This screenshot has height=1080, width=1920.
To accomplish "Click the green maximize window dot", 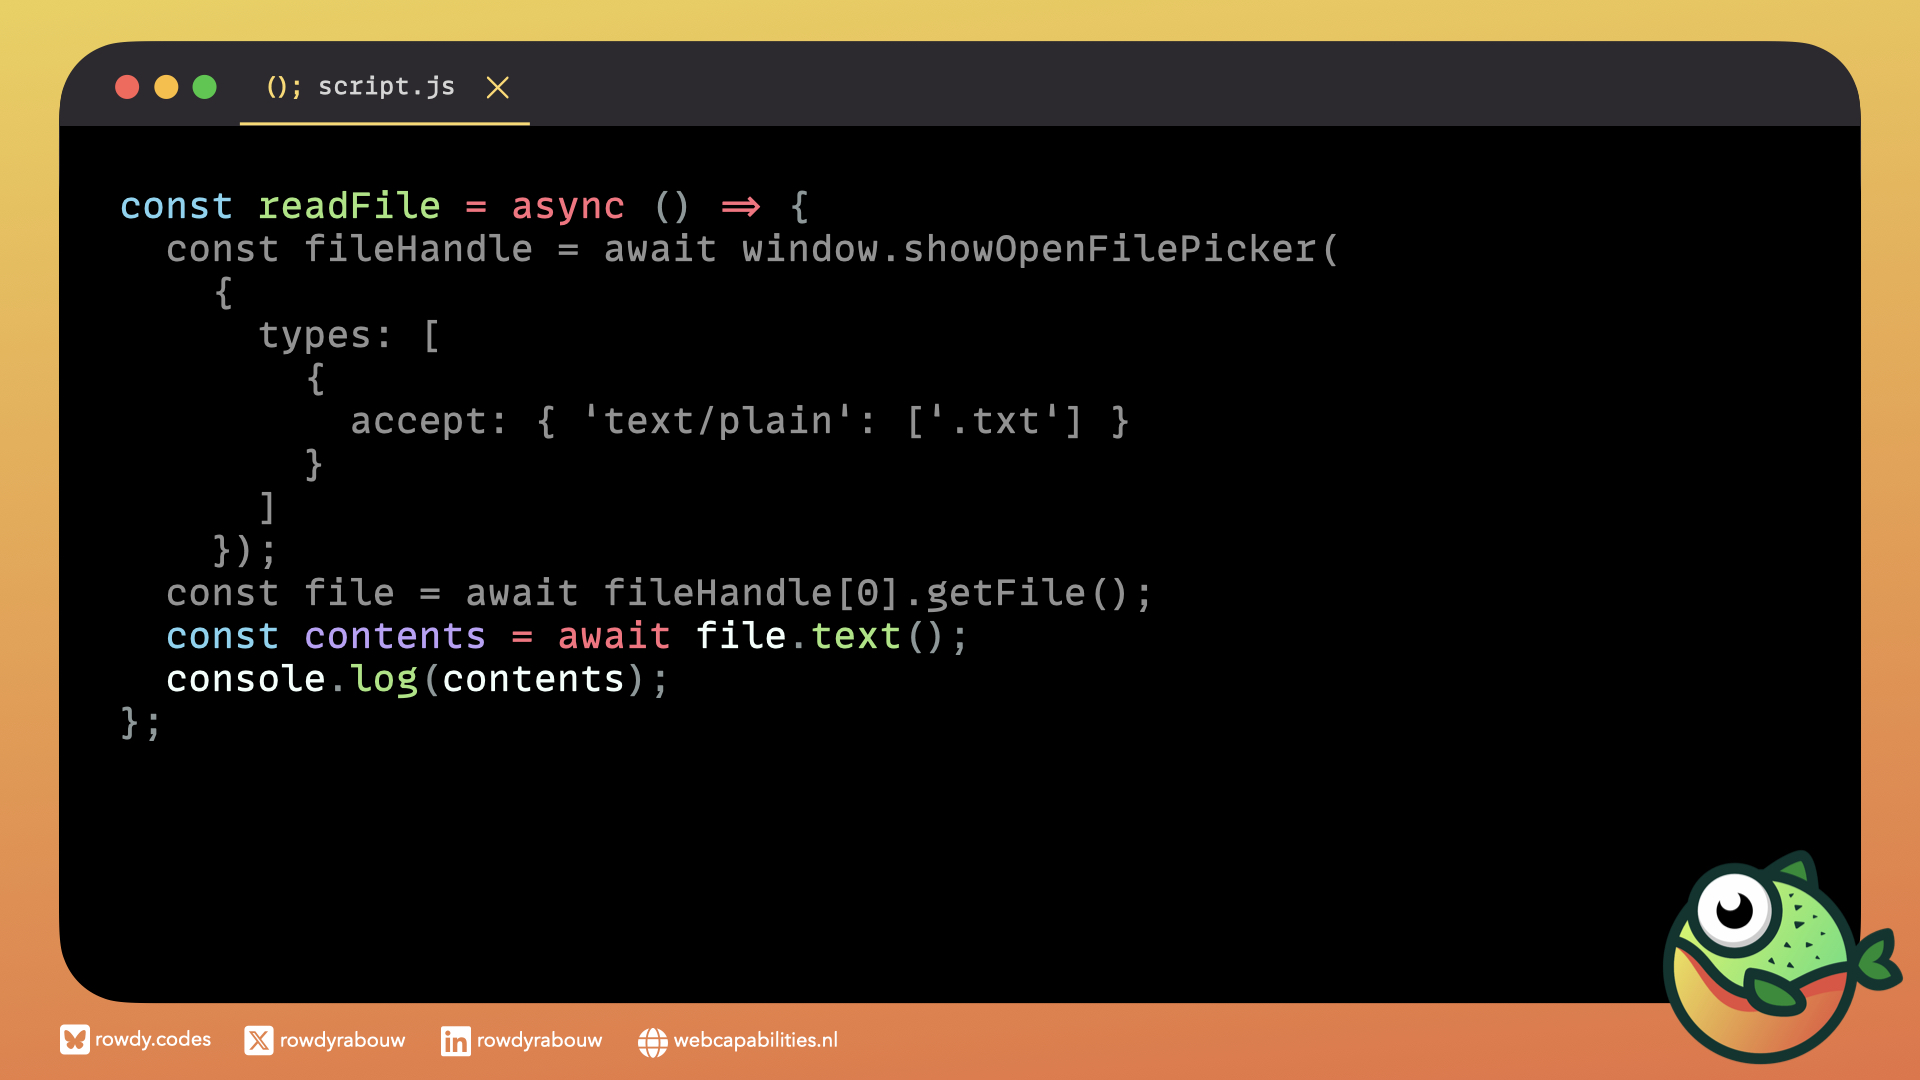I will 205,87.
